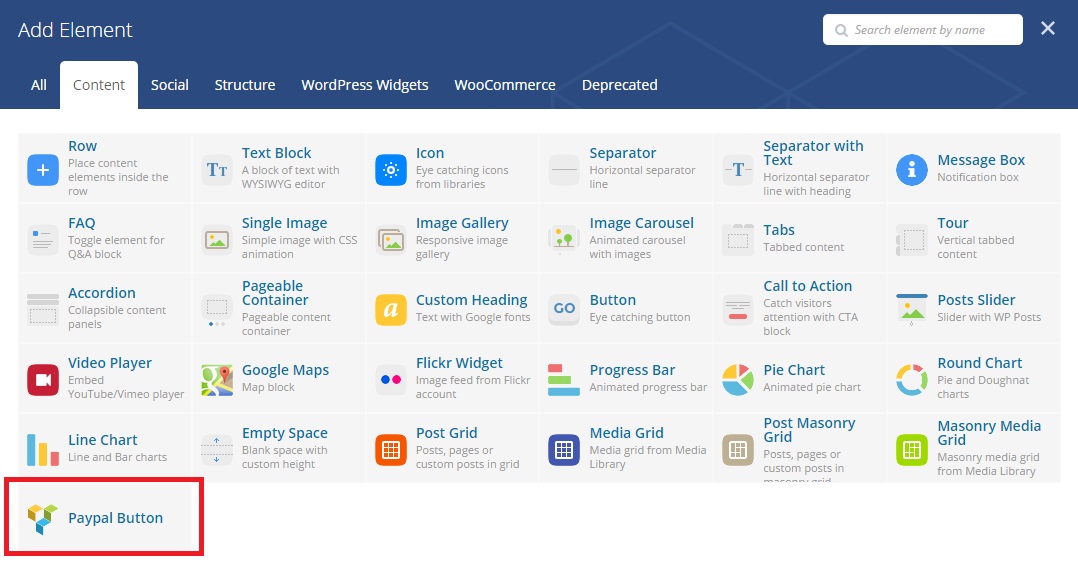
Task: Click the red Video Player icon
Action: [x=43, y=380]
